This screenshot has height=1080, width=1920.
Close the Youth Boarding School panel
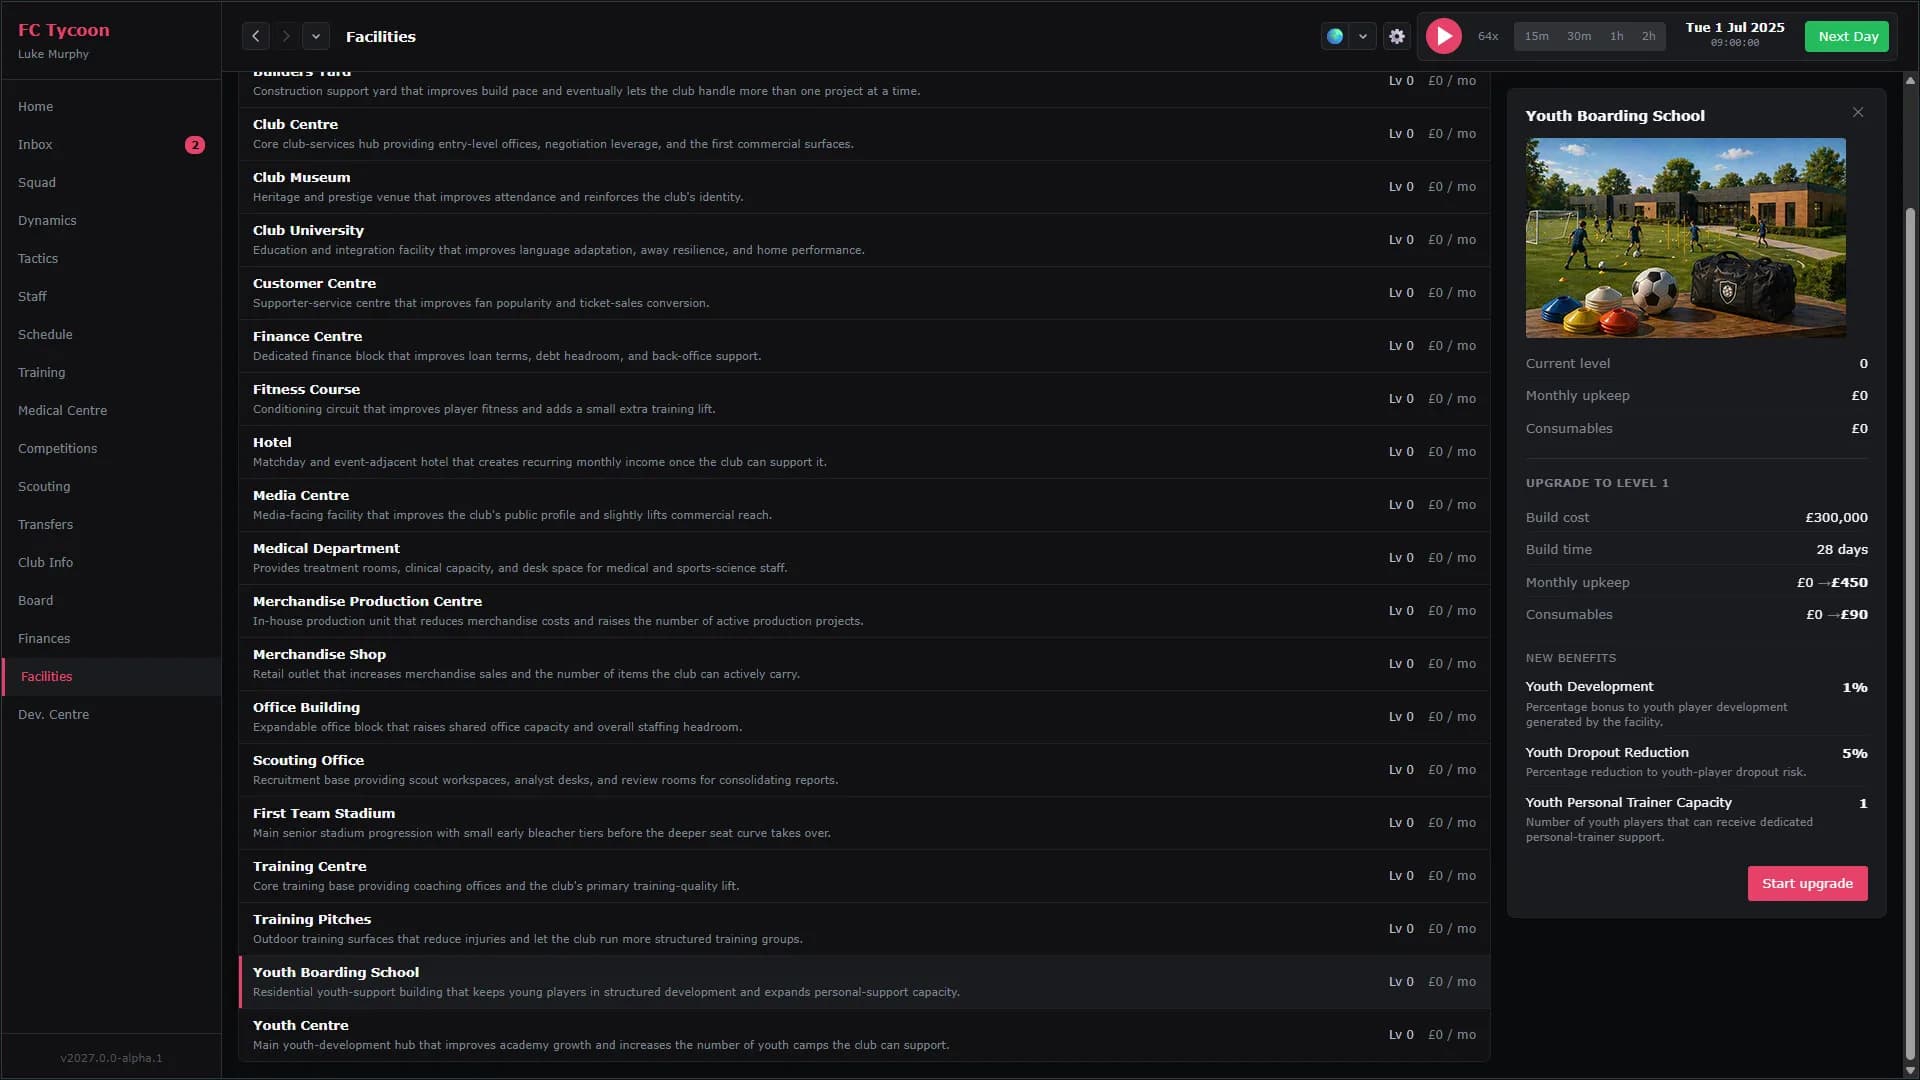pos(1858,112)
